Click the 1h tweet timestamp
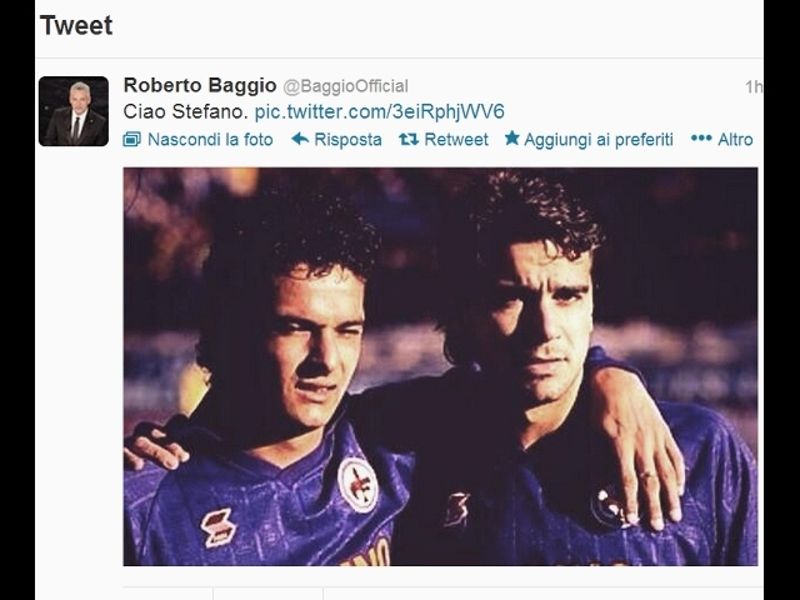The height and width of the screenshot is (600, 800). [754, 87]
